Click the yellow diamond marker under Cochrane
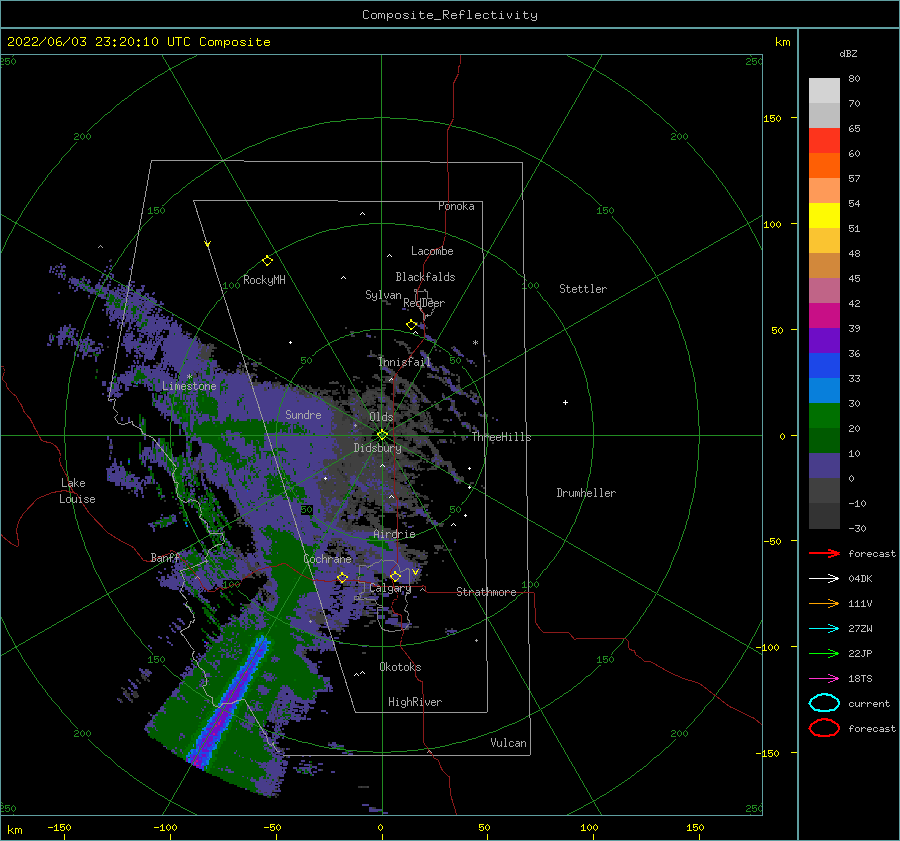 342,578
